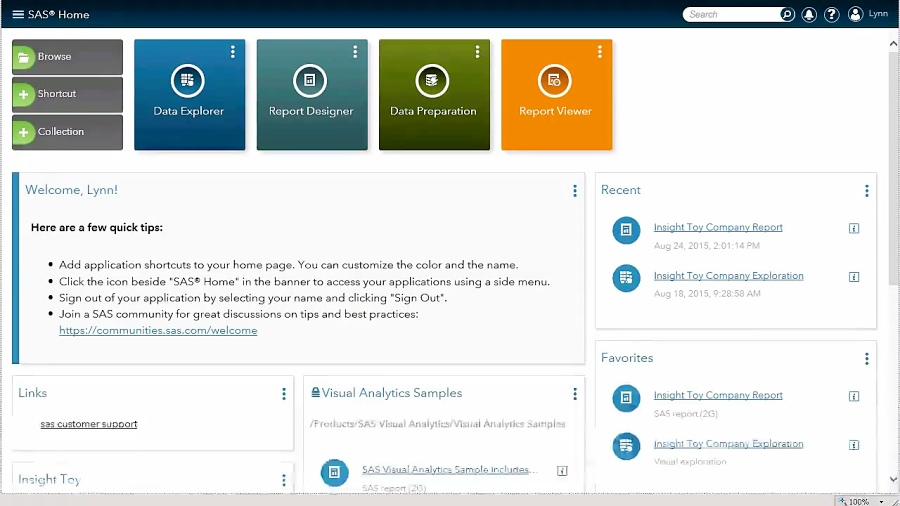Click the Samples folder path text
The image size is (900, 506).
coord(437,424)
